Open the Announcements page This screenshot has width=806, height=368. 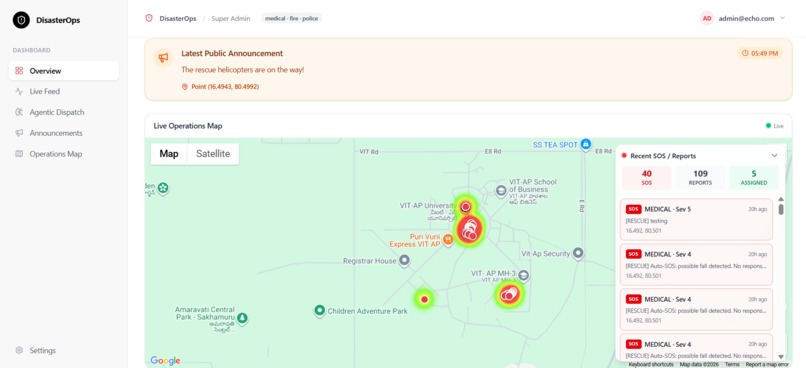[64, 133]
